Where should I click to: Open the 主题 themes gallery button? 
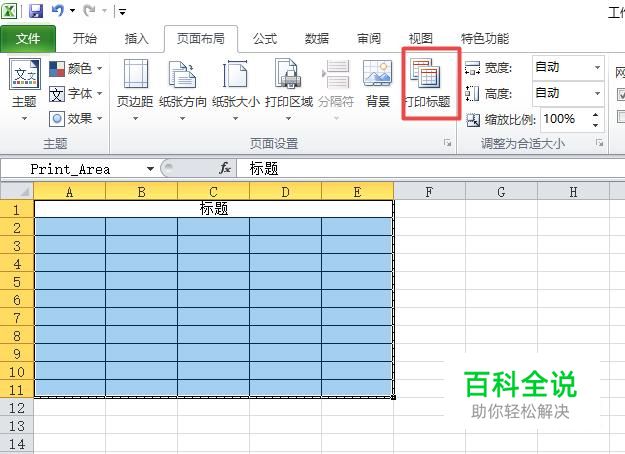[x=24, y=90]
